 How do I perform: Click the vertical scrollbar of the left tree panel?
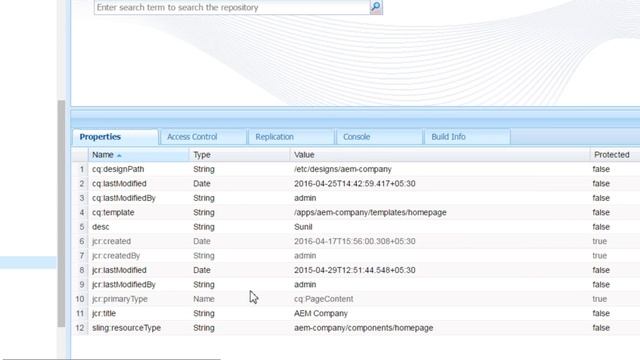(x=61, y=213)
